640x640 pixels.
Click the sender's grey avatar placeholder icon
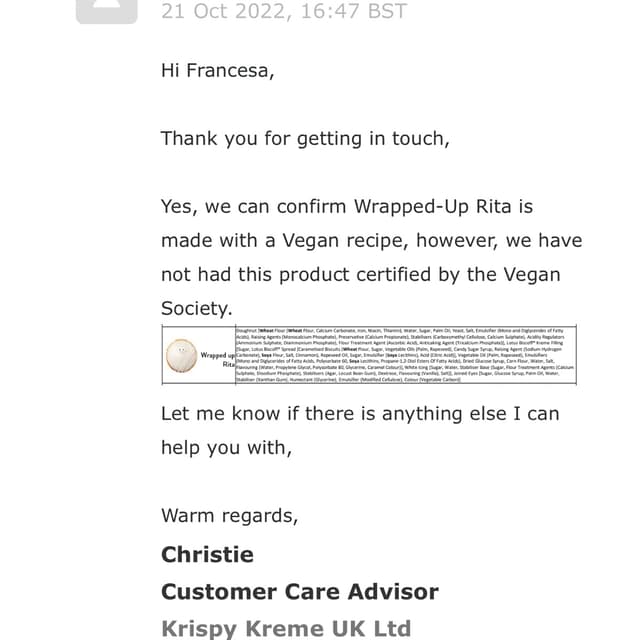[x=107, y=11]
